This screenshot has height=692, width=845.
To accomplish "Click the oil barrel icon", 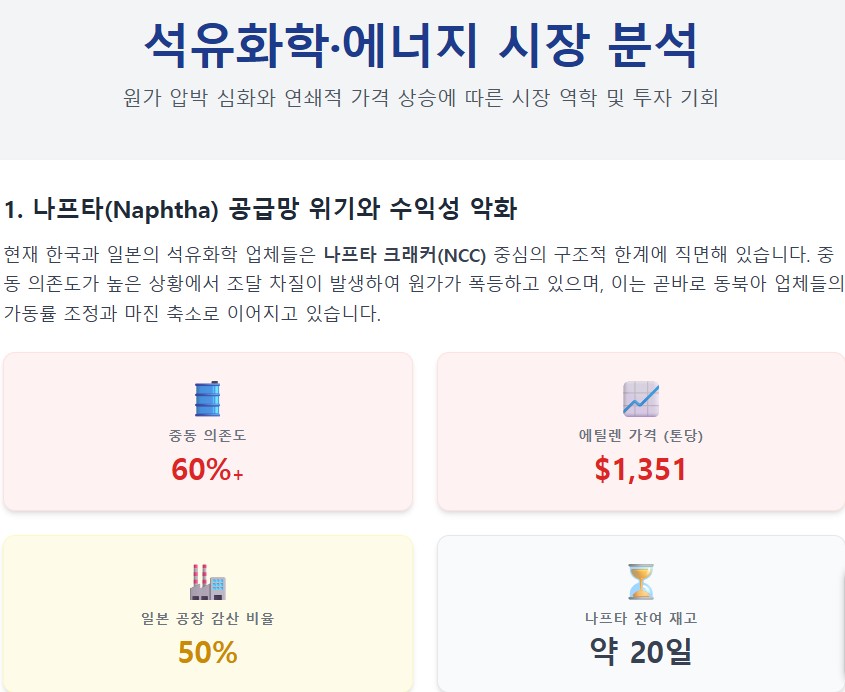I will (x=207, y=399).
